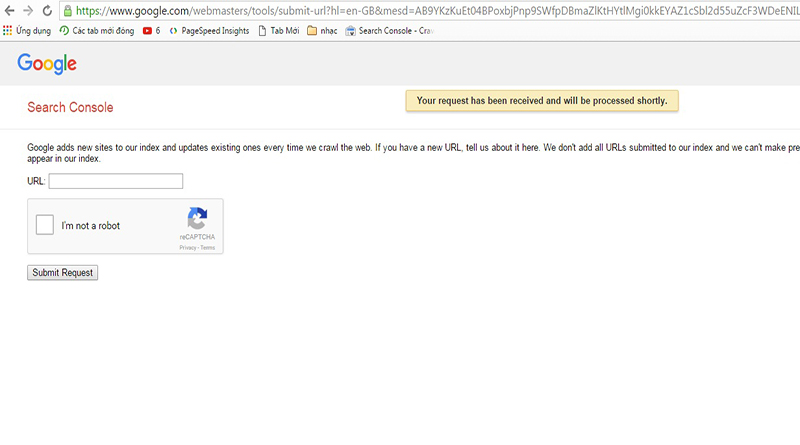Open the Các tab mới đóng bookmark
This screenshot has height=445, width=800.
(x=97, y=31)
